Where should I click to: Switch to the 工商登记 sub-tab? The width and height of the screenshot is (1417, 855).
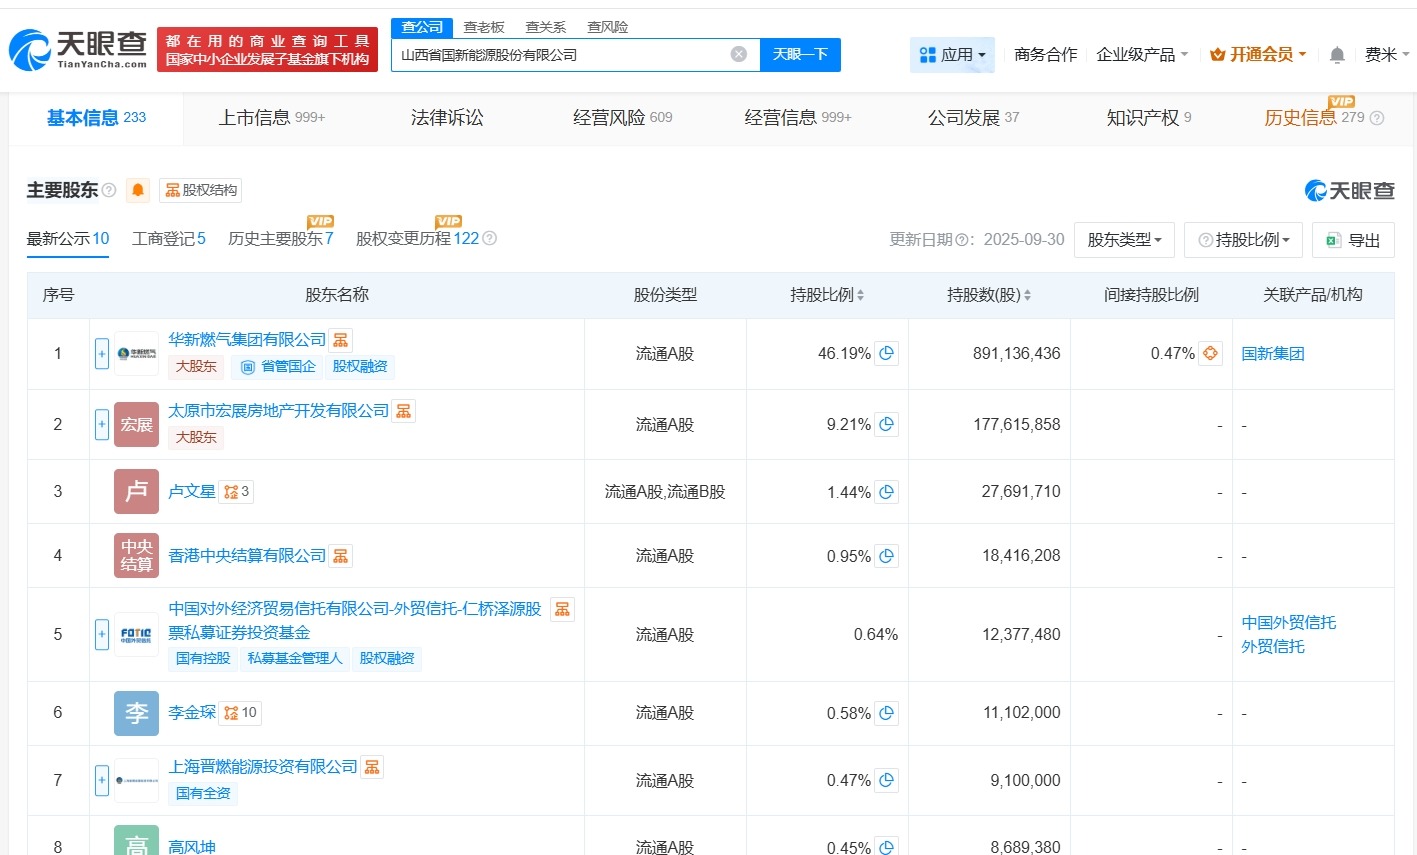point(167,239)
